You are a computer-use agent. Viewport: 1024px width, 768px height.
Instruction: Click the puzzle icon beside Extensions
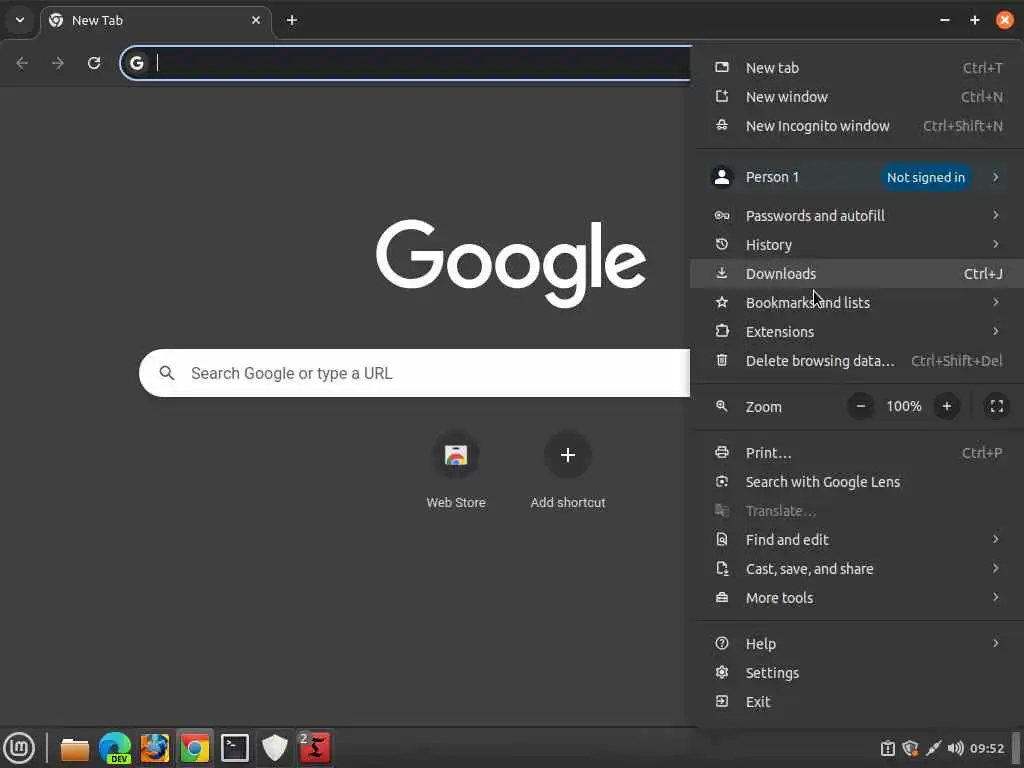point(722,331)
